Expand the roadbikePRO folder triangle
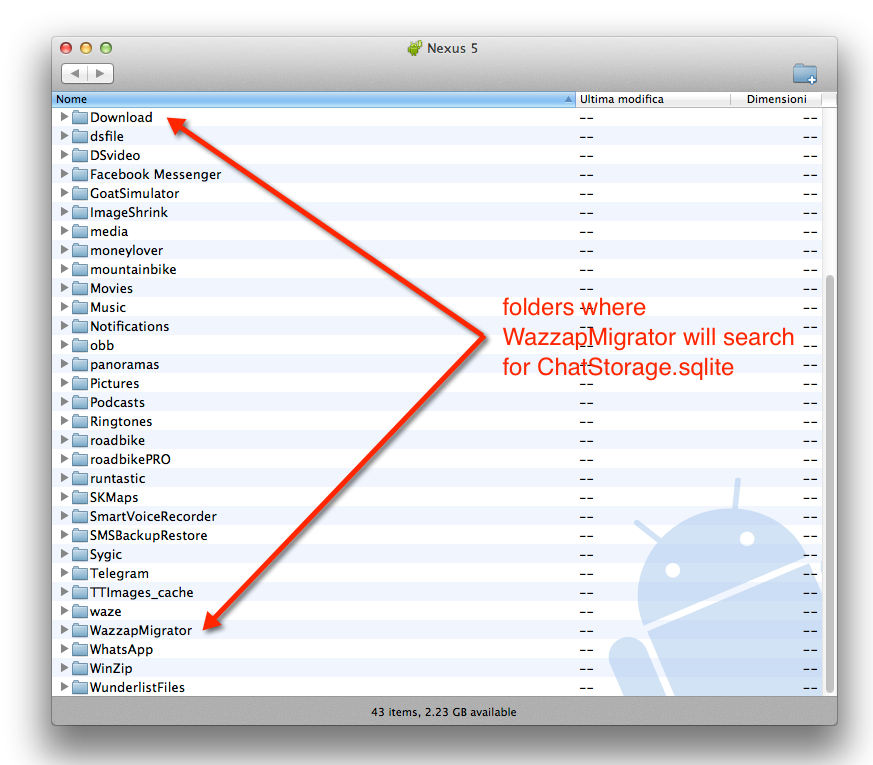The image size is (873, 765). pyautogui.click(x=64, y=458)
